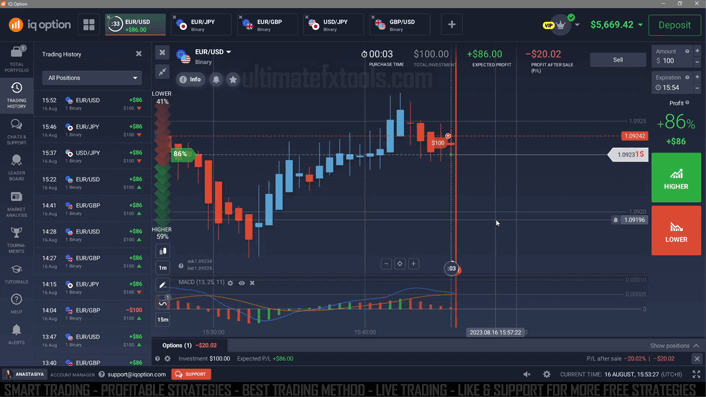Screen dimensions: 706x397
Task: Open Chats & Support from the sidebar
Action: pyautogui.click(x=17, y=132)
